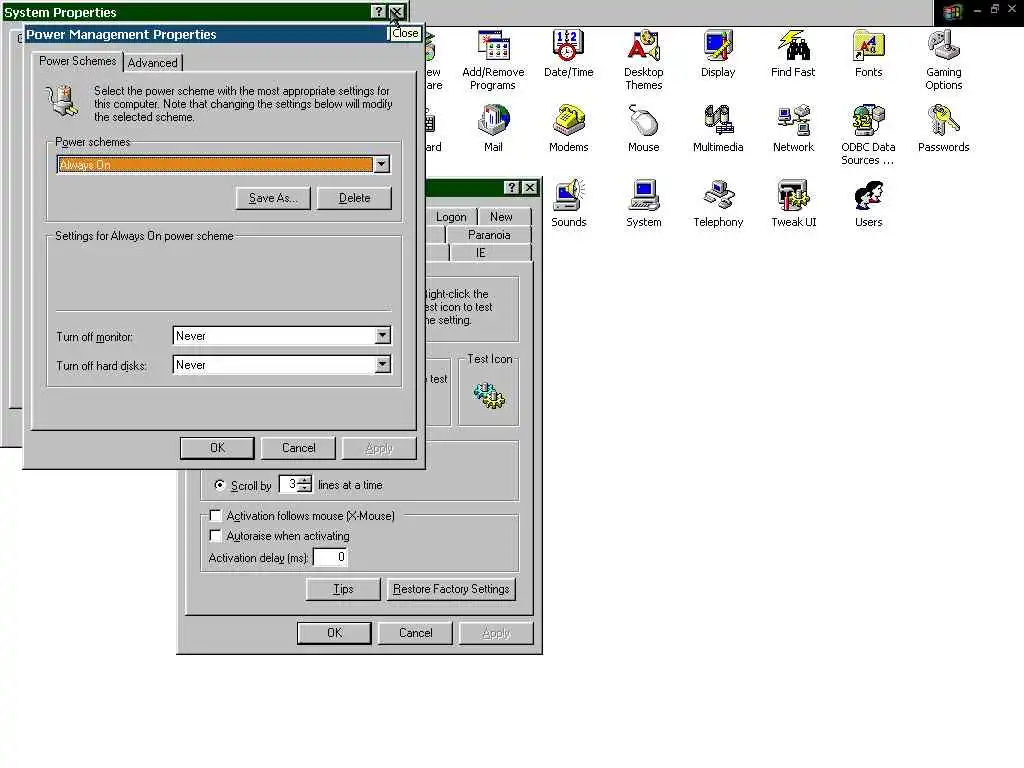Screen dimensions: 1024x768
Task: Open ODBC Data Sources icon
Action: pyautogui.click(x=868, y=134)
